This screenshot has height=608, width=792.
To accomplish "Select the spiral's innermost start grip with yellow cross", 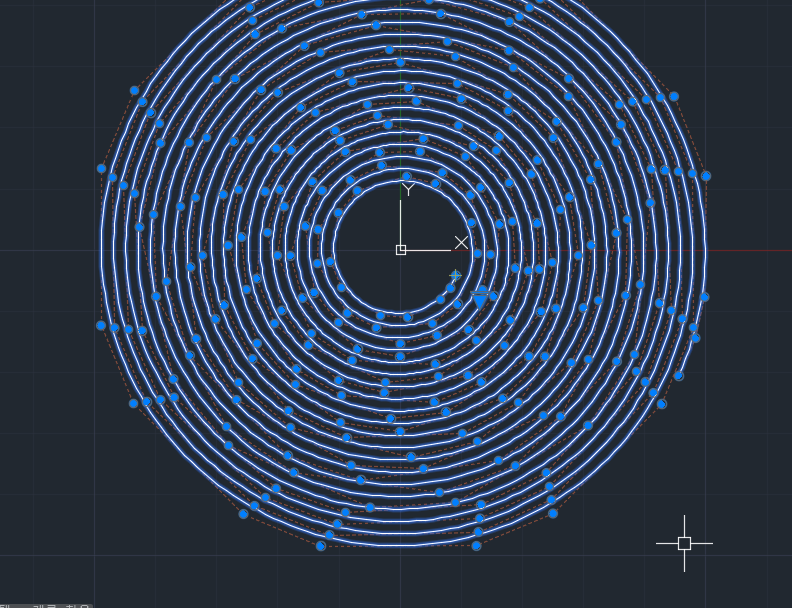I will (x=455, y=275).
